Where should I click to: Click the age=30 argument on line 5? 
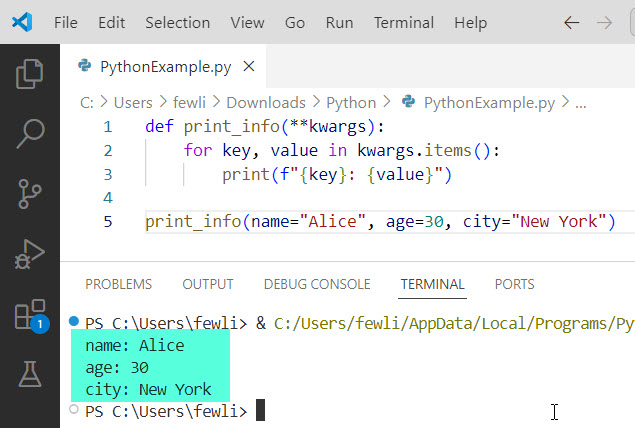coord(415,222)
